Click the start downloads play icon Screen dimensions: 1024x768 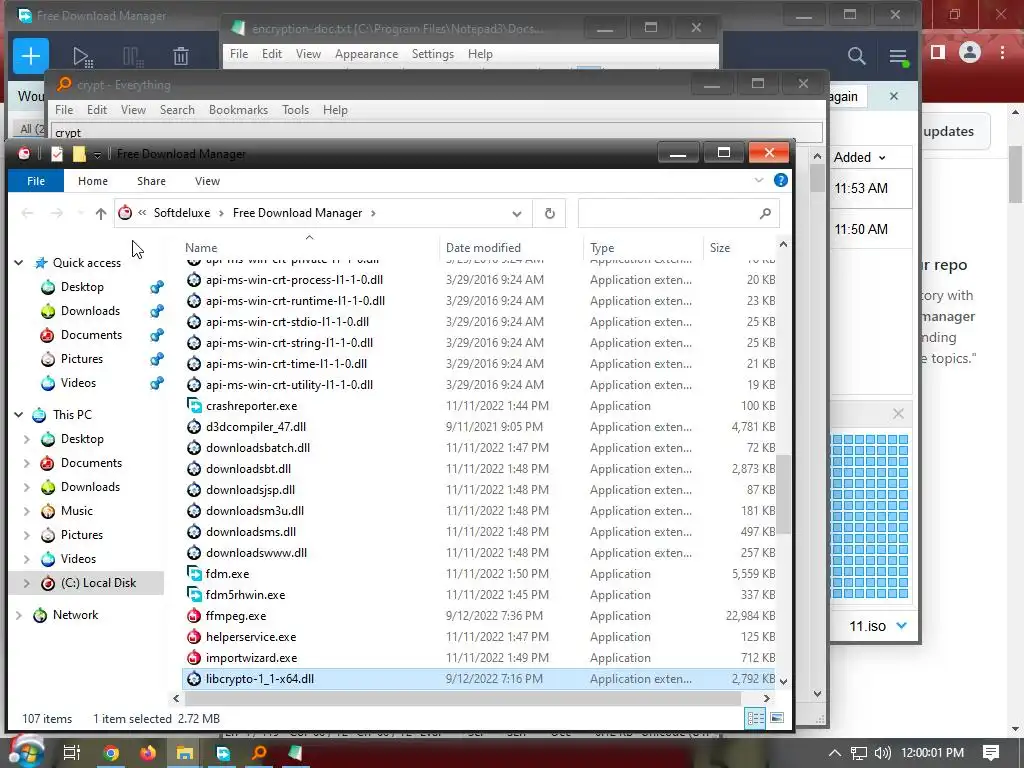pos(82,57)
